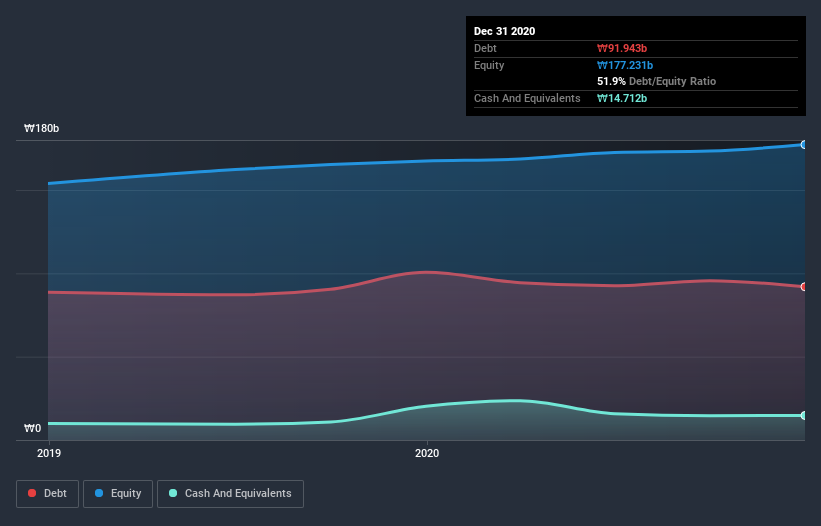Screen dimensions: 821x526
Task: Click the teal Cash legend dot
Action: coord(173,493)
